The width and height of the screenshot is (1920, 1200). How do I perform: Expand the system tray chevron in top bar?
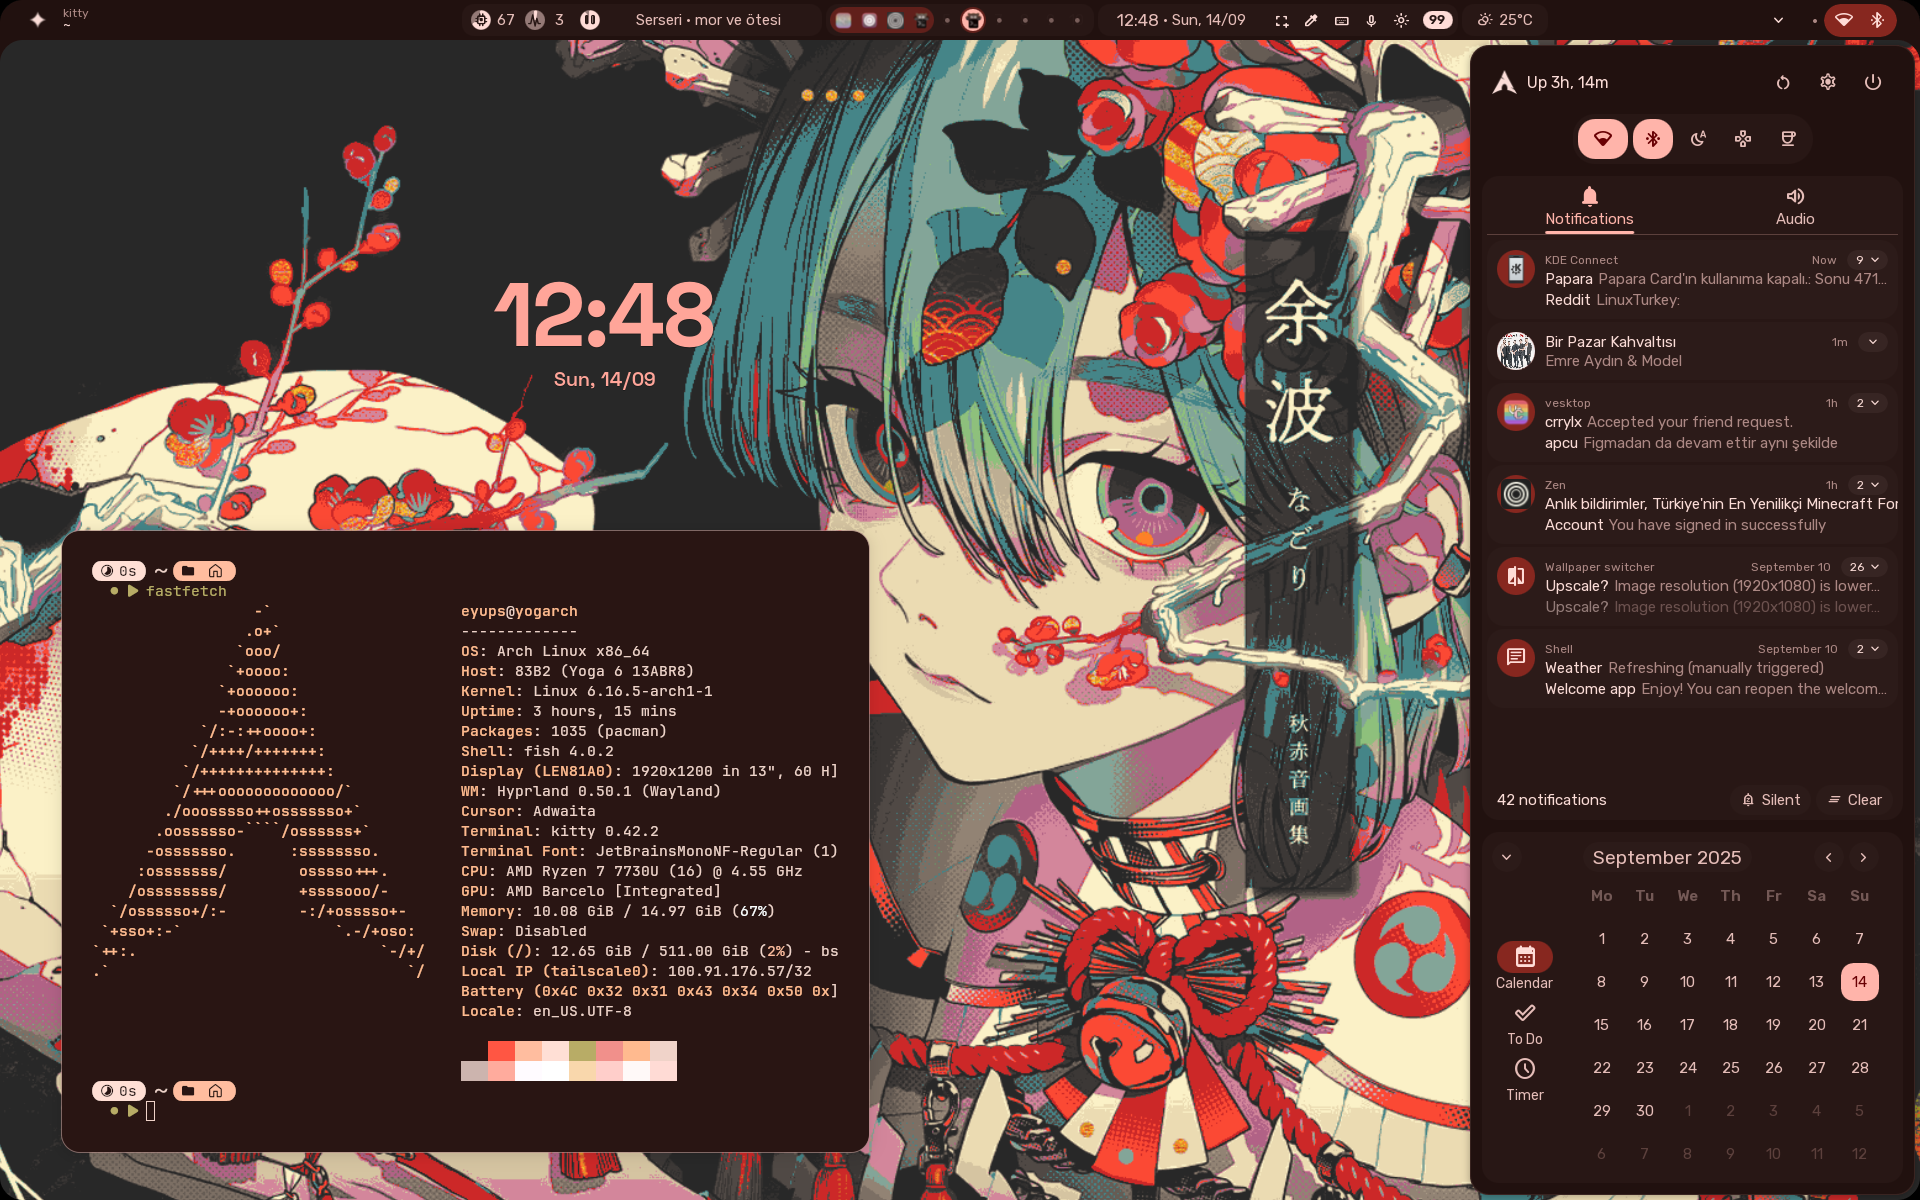(1778, 20)
